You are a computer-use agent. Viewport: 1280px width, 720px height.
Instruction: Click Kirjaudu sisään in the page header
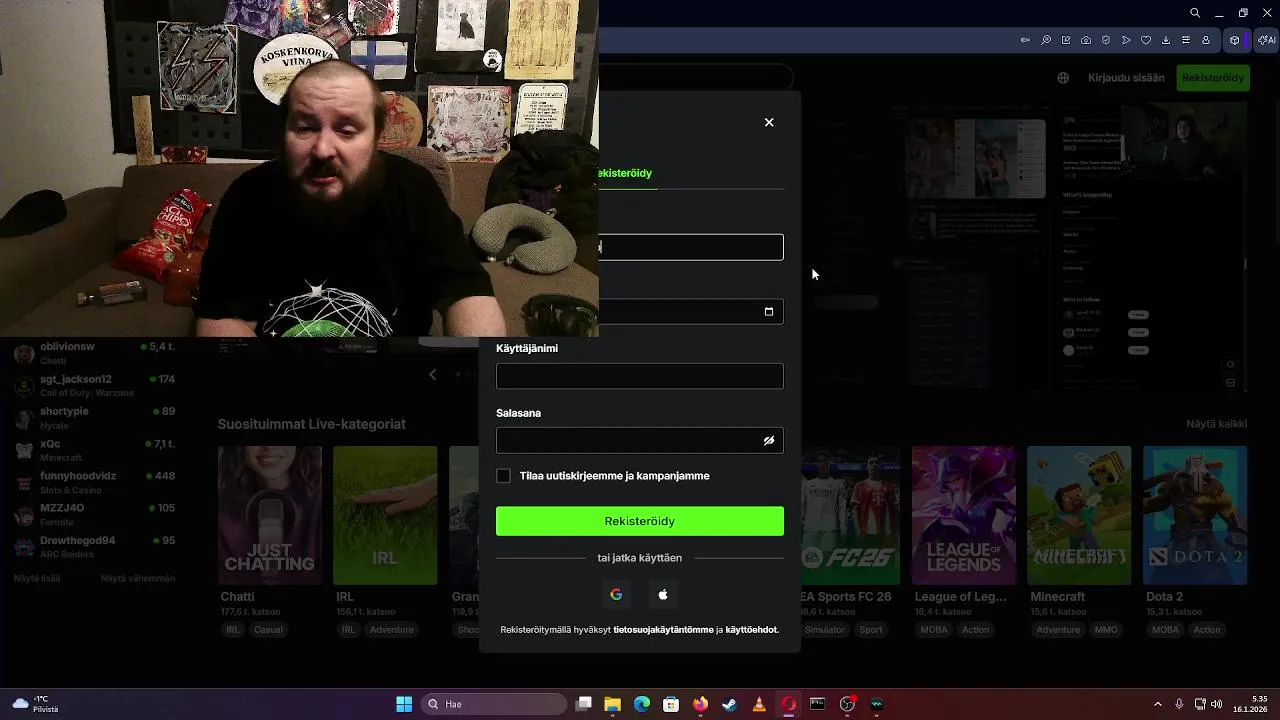(1126, 78)
